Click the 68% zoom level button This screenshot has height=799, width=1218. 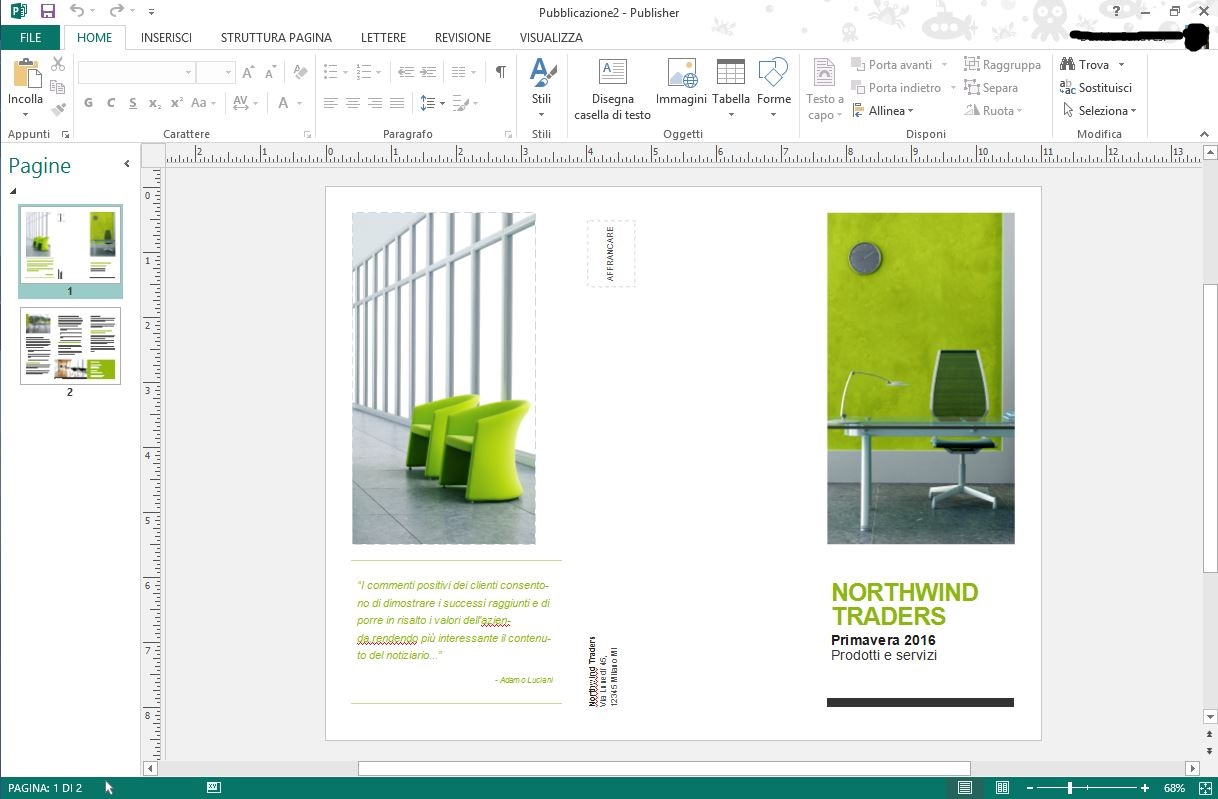coord(1174,788)
